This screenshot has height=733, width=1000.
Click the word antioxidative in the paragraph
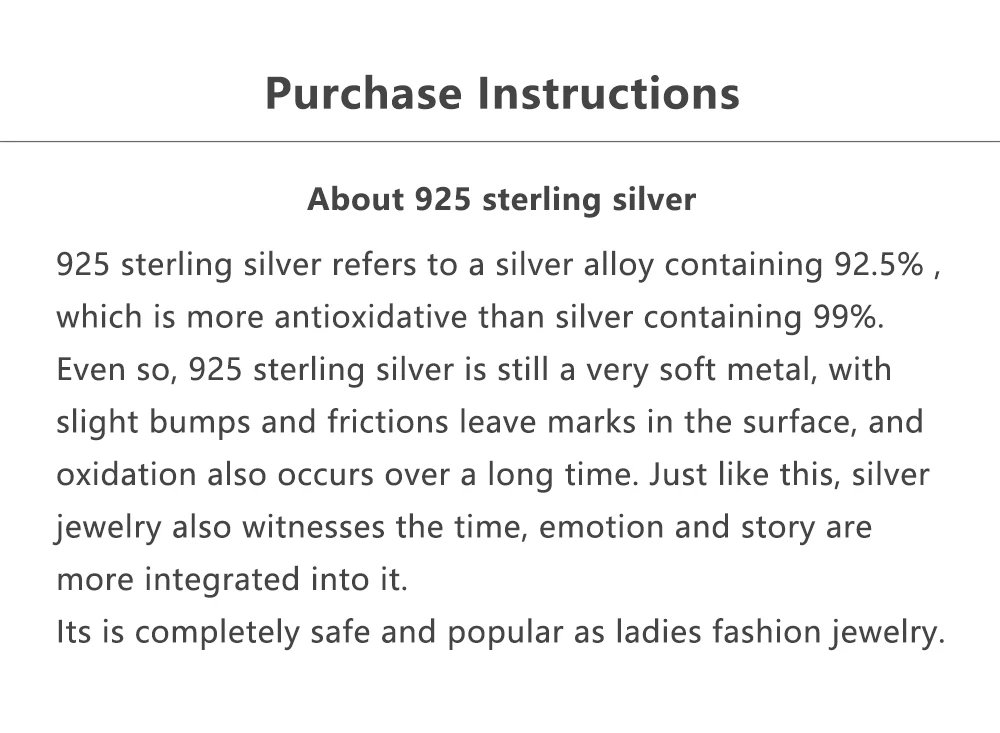click(x=371, y=316)
